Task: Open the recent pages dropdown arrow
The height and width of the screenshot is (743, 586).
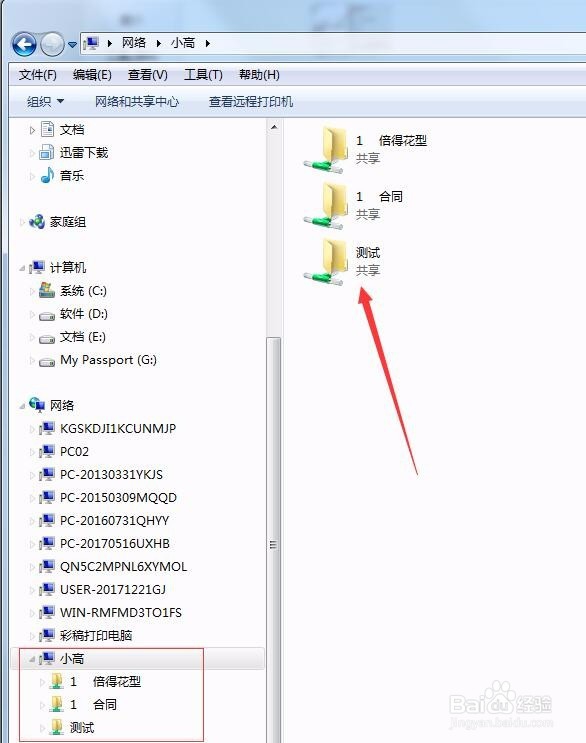Action: 72,45
